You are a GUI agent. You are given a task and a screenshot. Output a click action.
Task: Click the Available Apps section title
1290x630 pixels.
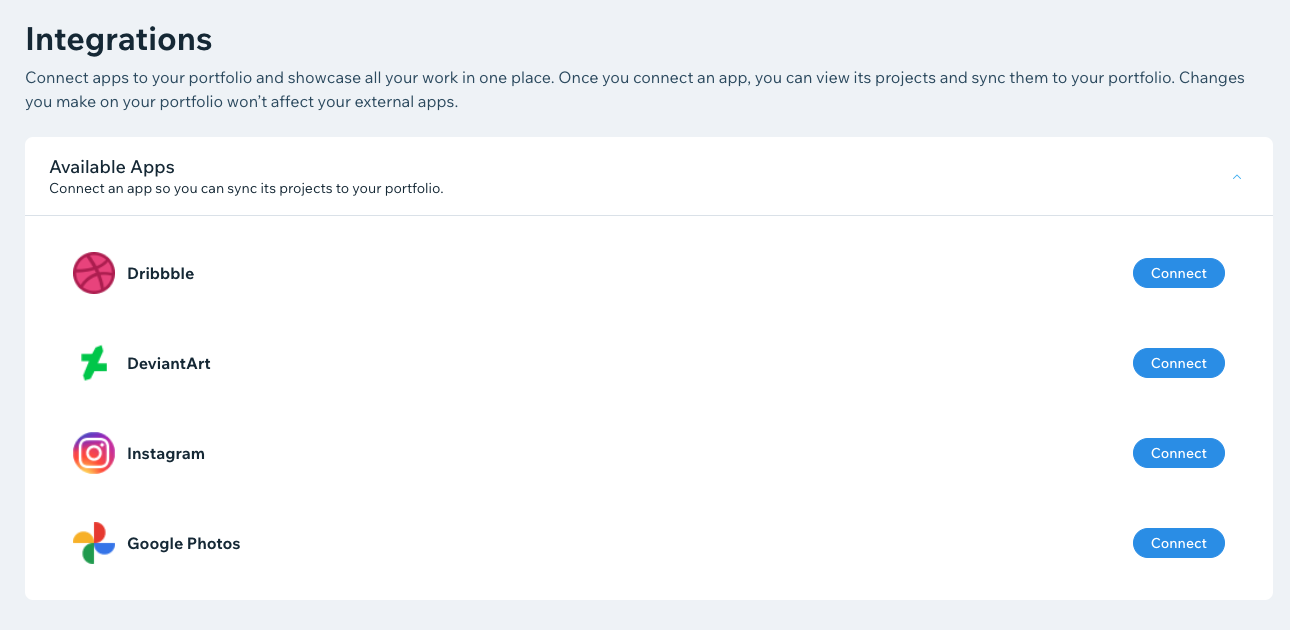[112, 167]
